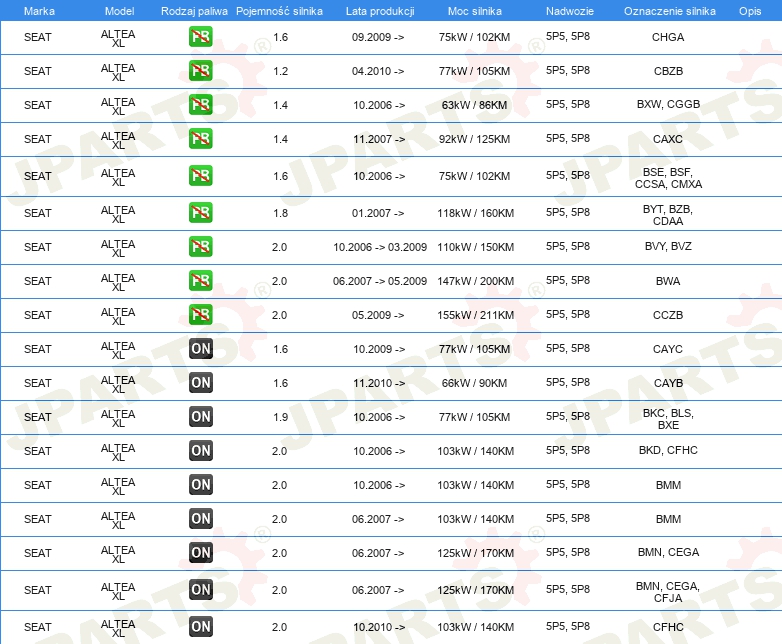The width and height of the screenshot is (782, 644).
Task: Click the ON diesel icon in the 10.2006 BMM row
Action: pos(200,484)
